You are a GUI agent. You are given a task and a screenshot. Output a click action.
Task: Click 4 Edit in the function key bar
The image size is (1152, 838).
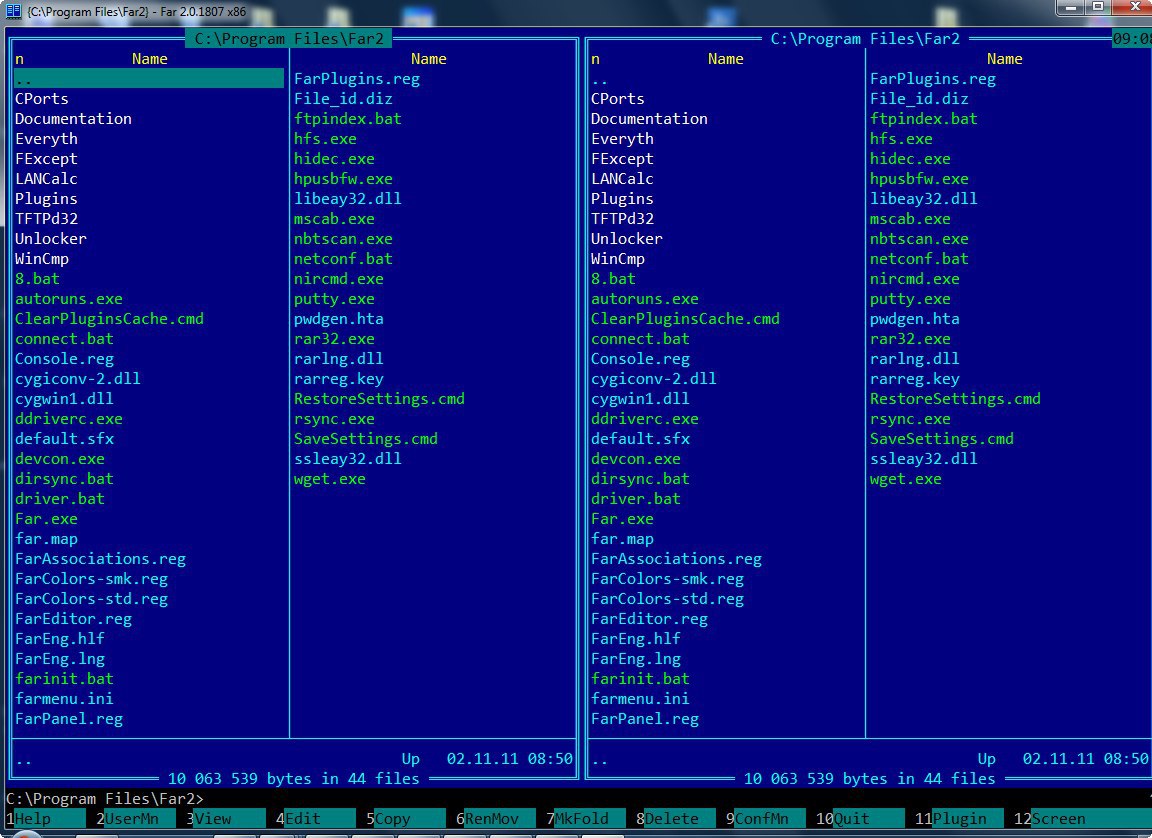[316, 818]
